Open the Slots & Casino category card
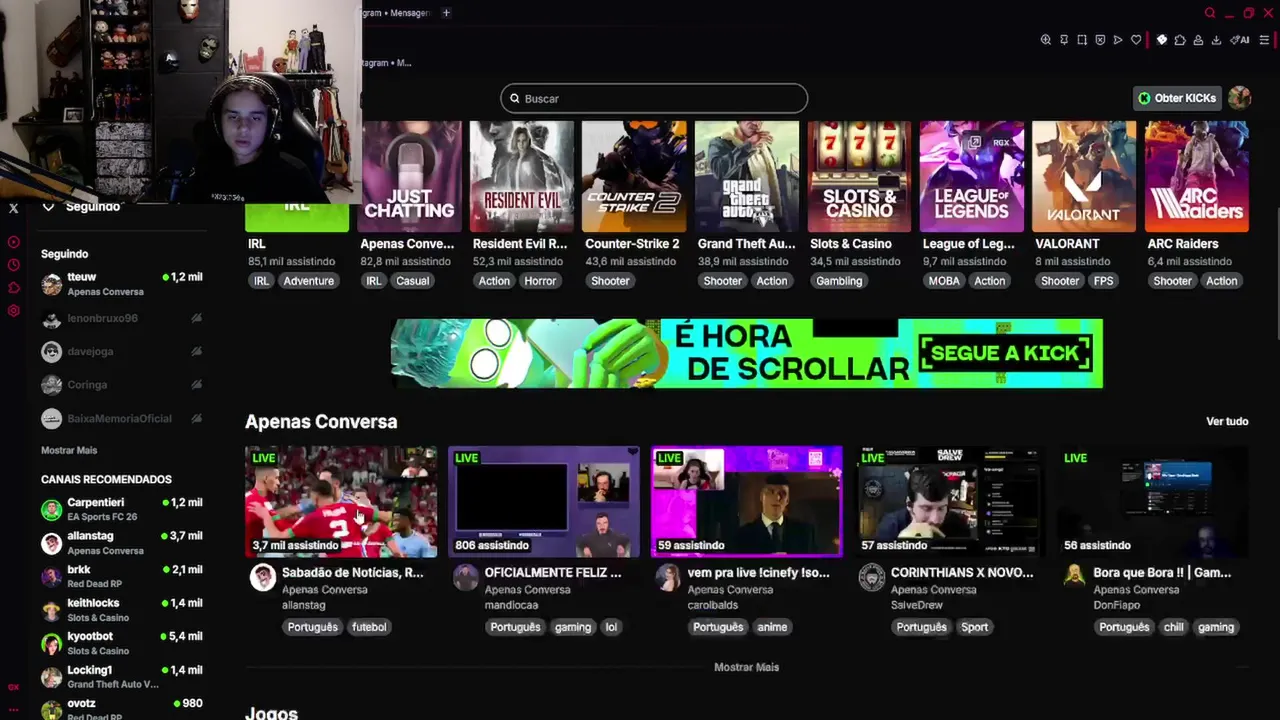Viewport: 1280px width, 720px height. 859,177
